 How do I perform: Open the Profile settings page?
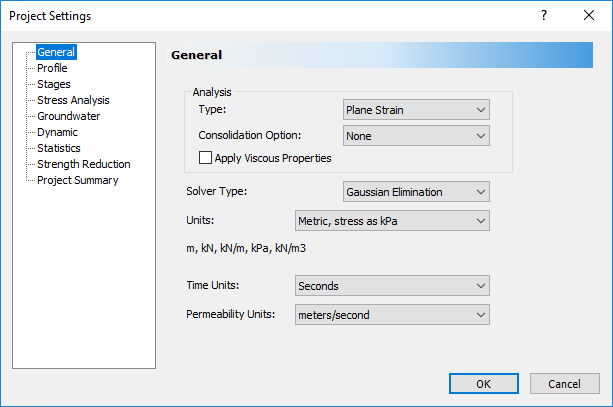(52, 68)
